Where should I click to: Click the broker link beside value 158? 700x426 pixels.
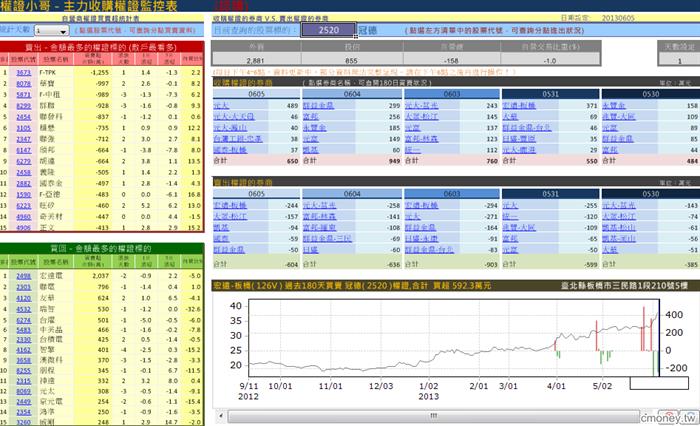pos(613,106)
